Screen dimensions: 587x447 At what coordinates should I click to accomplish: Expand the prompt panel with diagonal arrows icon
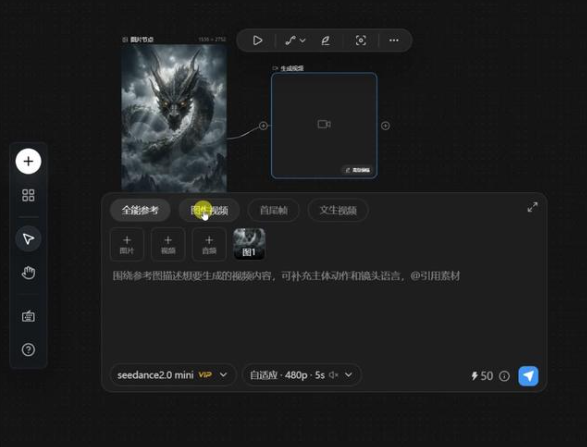point(532,207)
